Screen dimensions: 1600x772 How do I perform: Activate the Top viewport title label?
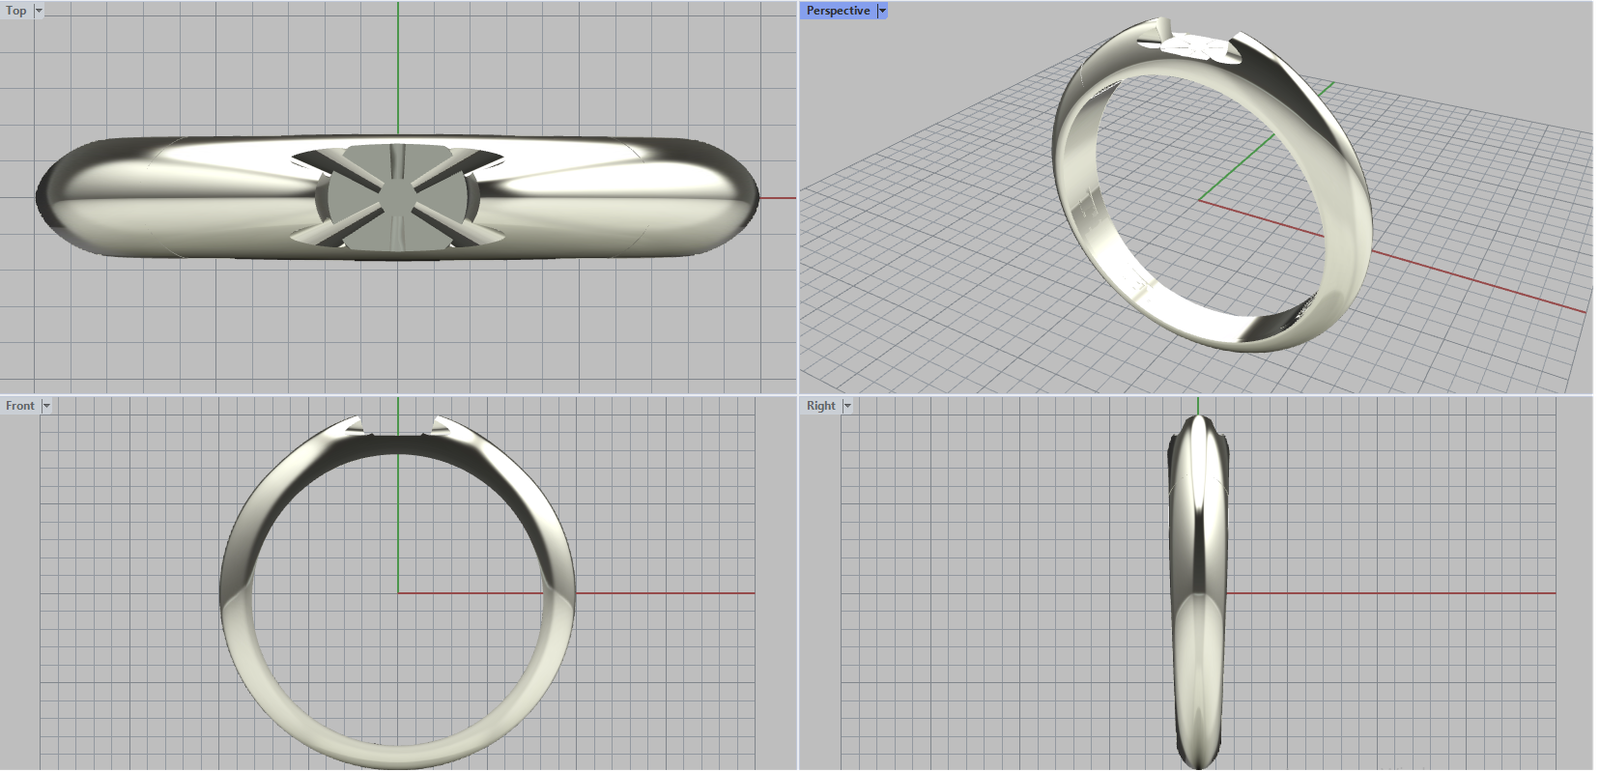click(16, 11)
